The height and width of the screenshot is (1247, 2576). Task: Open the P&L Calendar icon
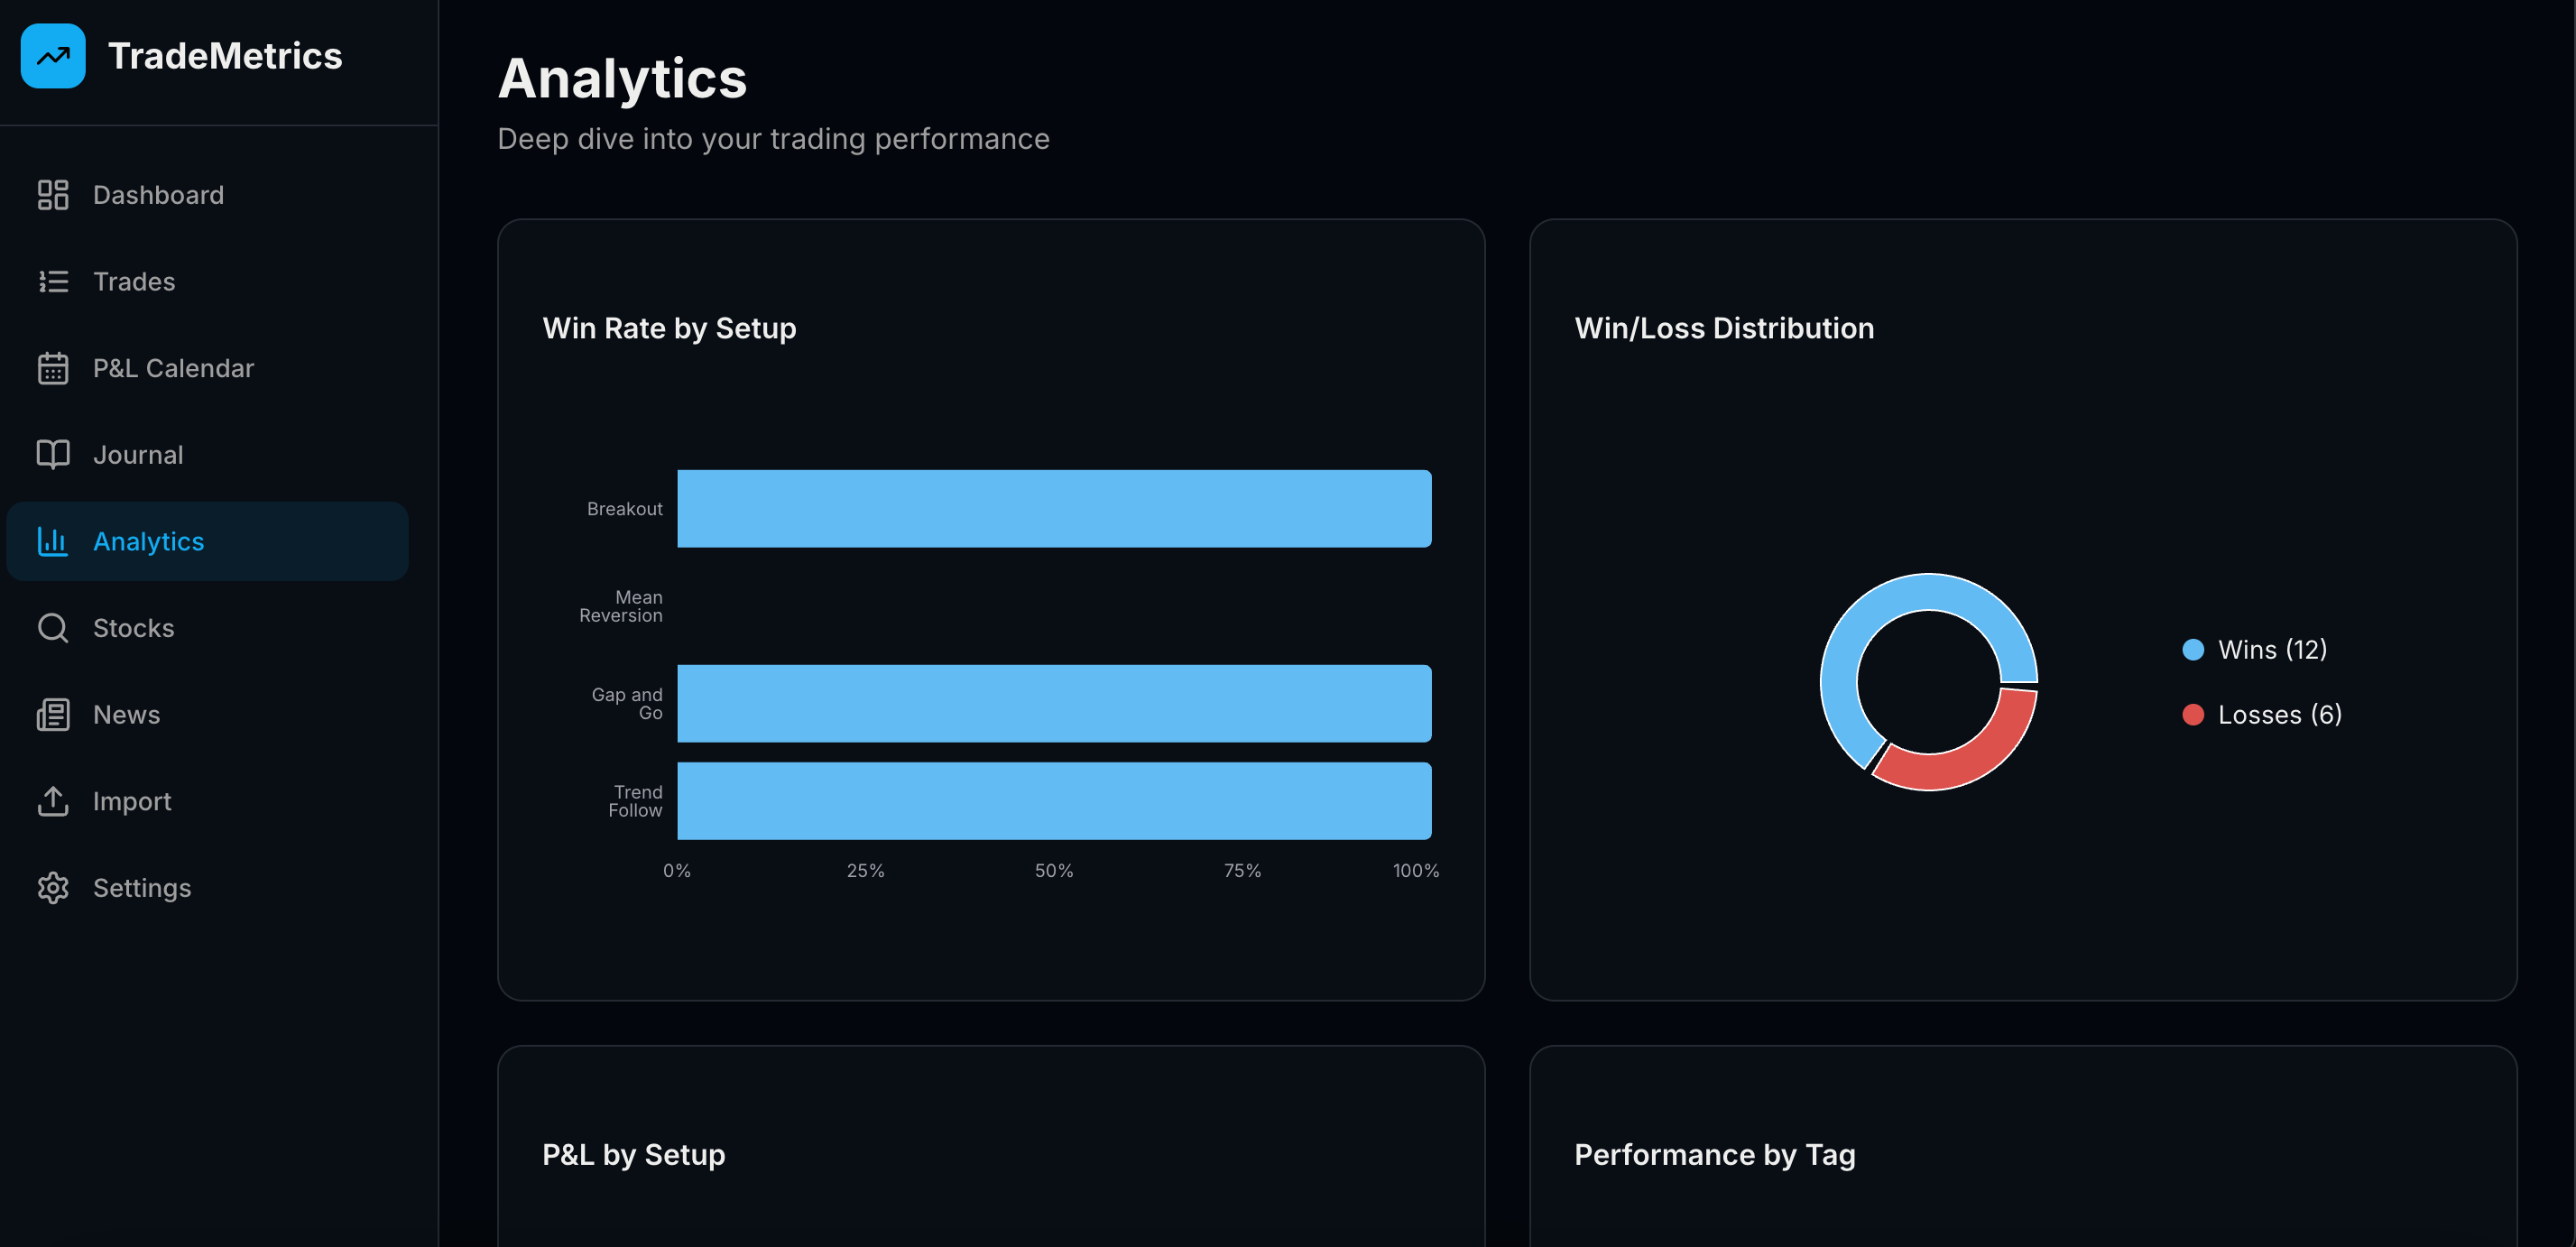[52, 368]
